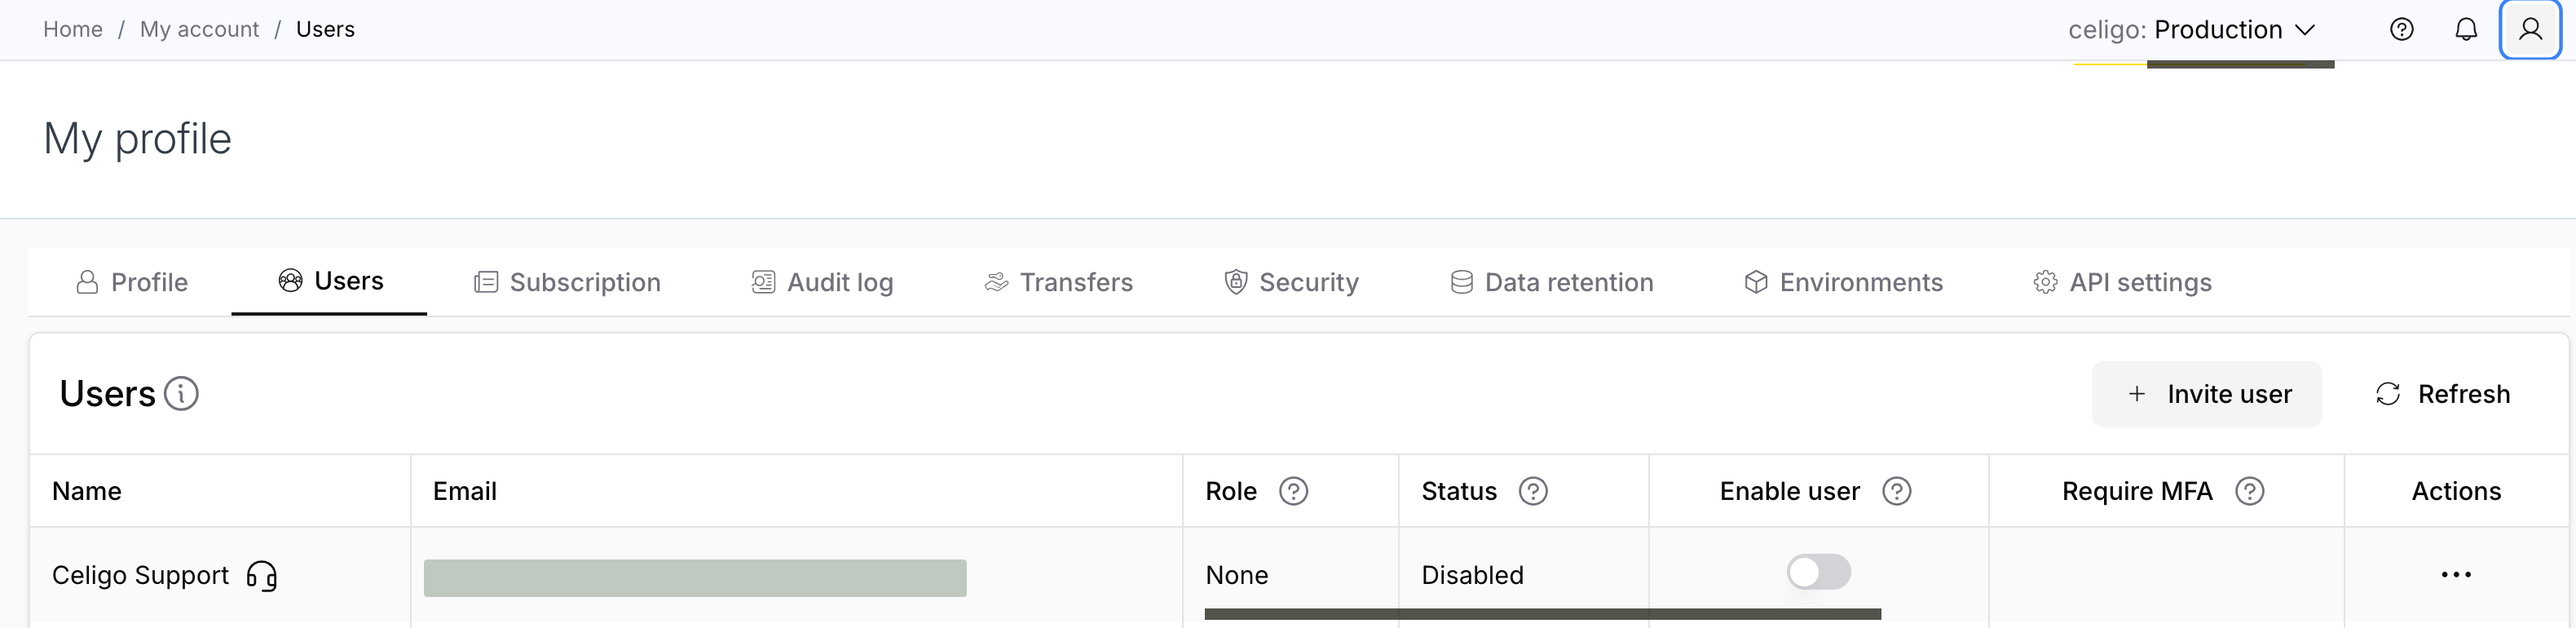Check the notifications bell
The width and height of the screenshot is (2576, 628).
coord(2466,30)
